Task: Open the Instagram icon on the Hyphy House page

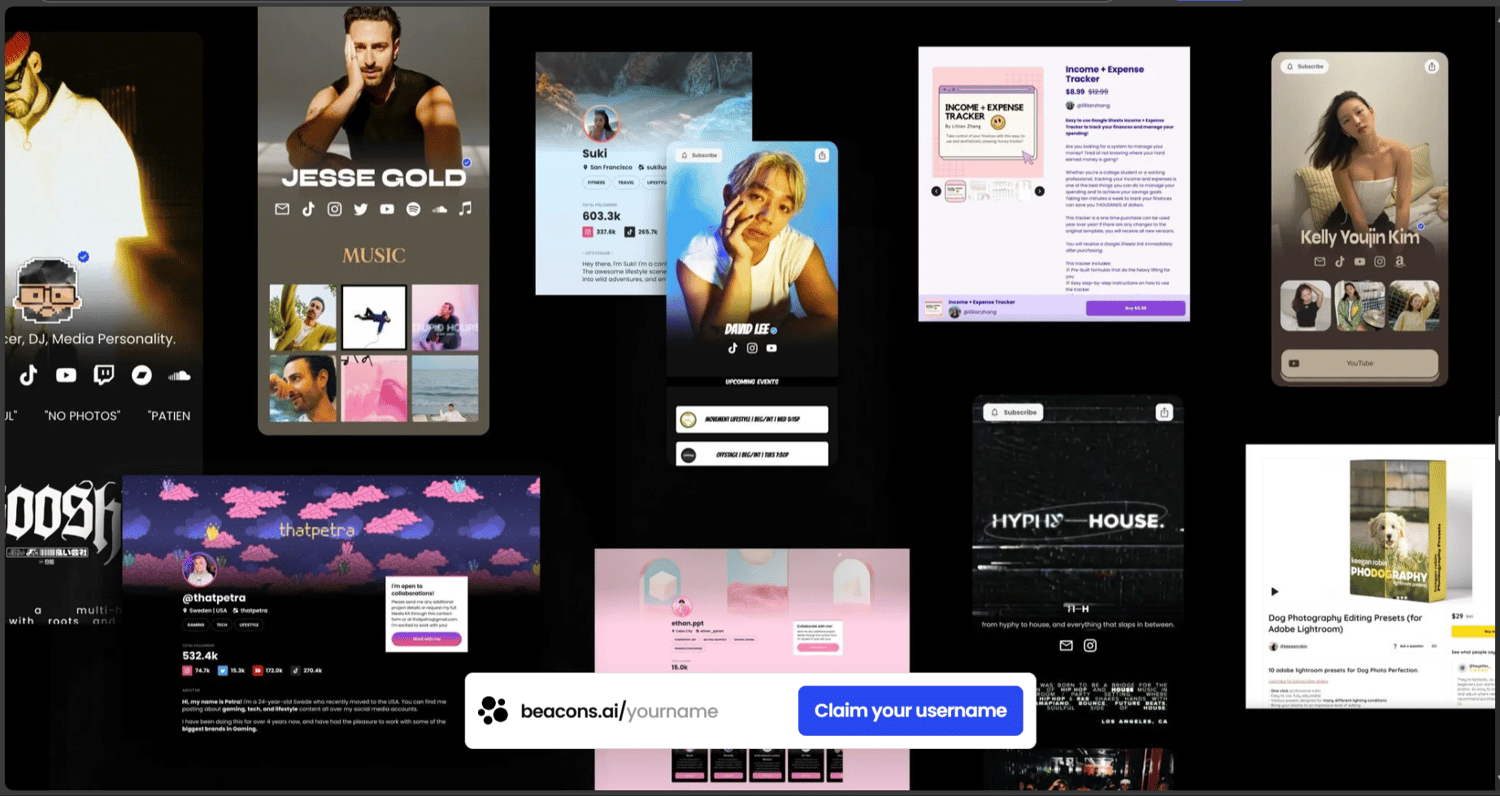Action: [x=1089, y=646]
